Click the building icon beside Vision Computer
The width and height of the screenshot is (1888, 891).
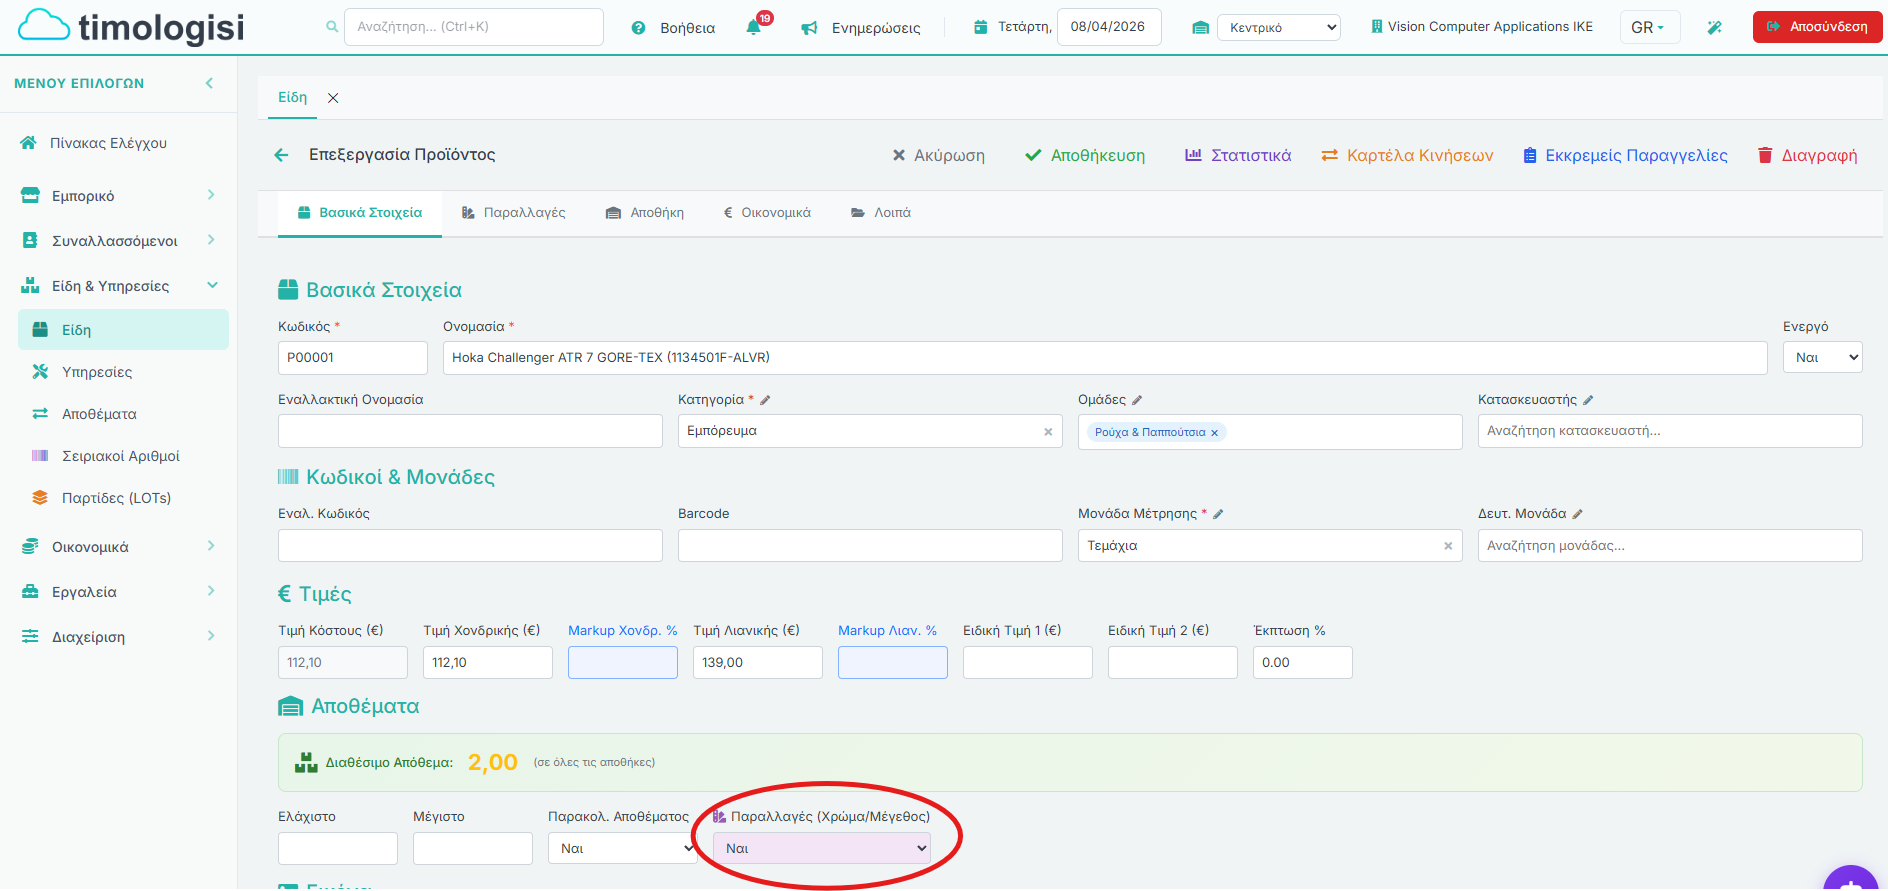[1377, 27]
